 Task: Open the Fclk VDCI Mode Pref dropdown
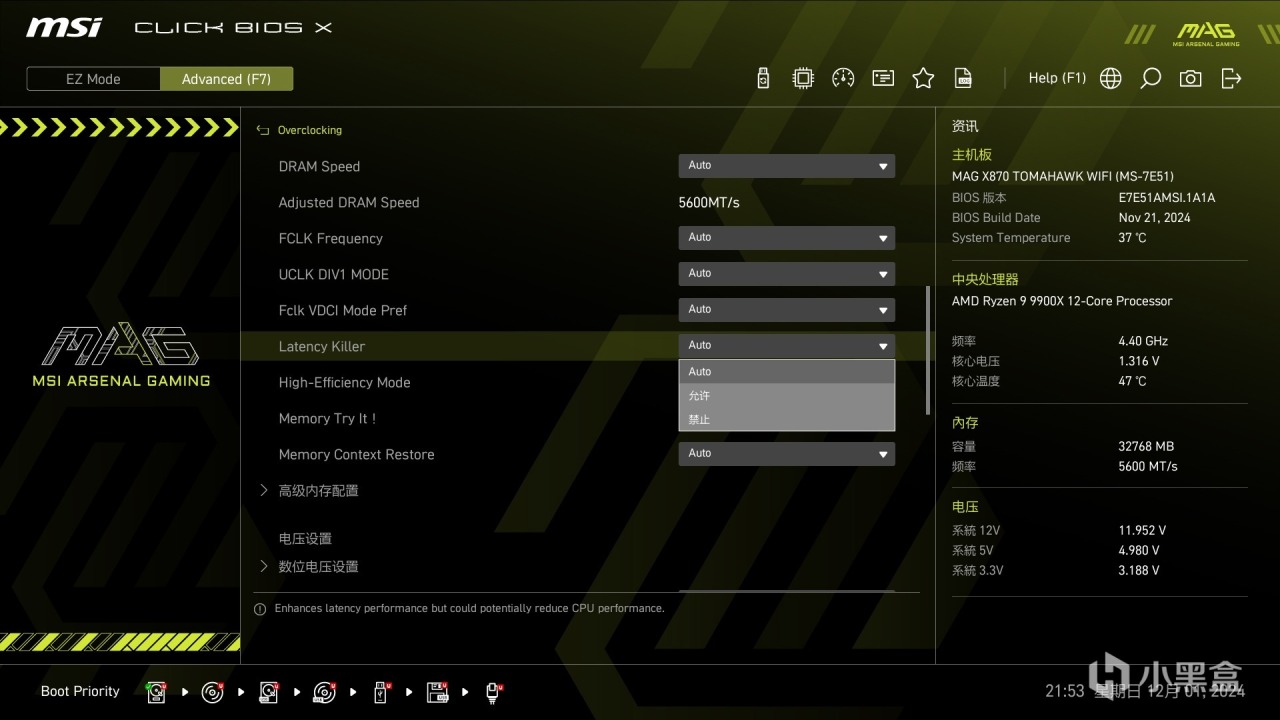(786, 310)
